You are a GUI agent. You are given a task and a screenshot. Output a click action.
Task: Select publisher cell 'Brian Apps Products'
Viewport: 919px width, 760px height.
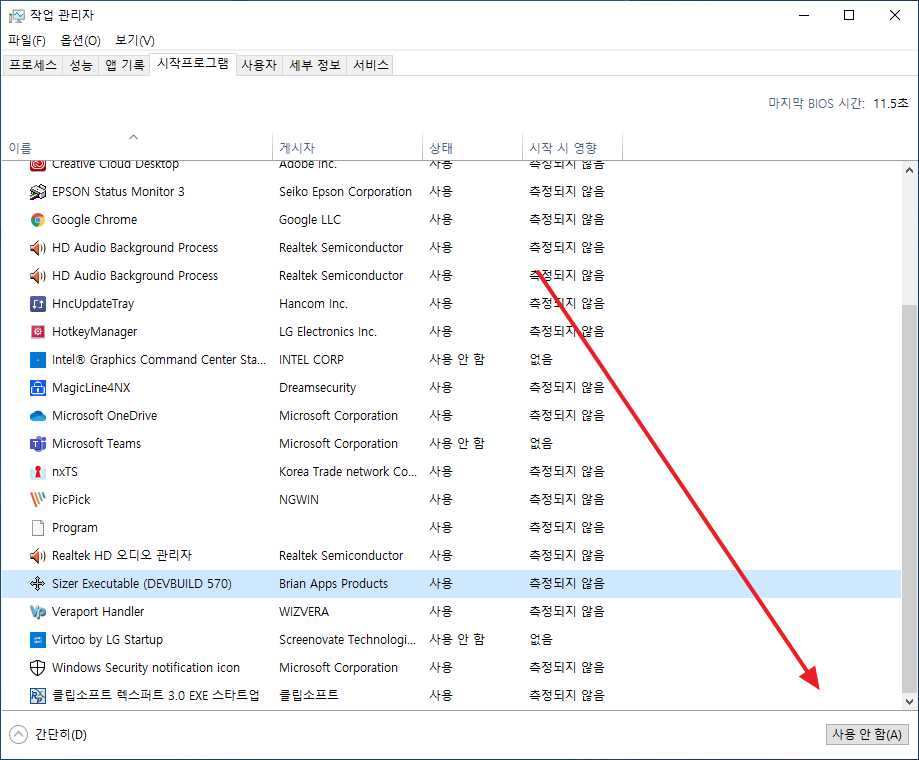coord(333,584)
